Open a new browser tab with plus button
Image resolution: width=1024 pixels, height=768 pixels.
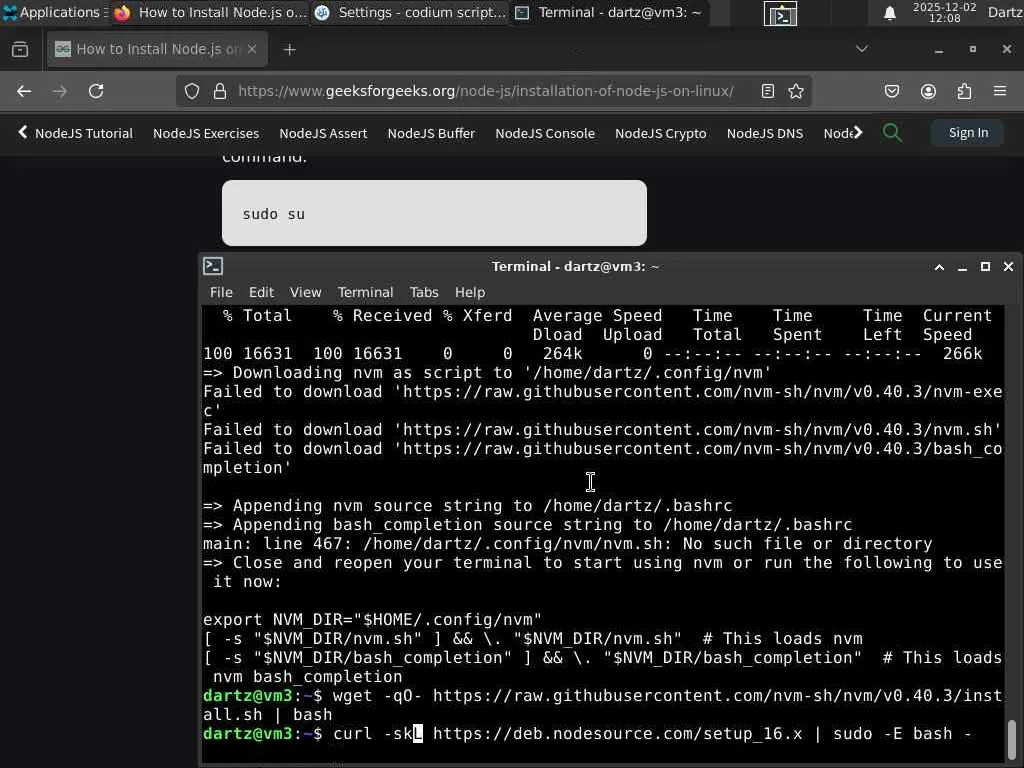(289, 50)
